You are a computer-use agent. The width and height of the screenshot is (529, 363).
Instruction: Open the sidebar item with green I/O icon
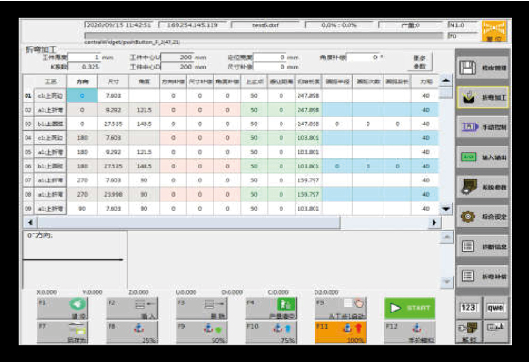pos(482,157)
